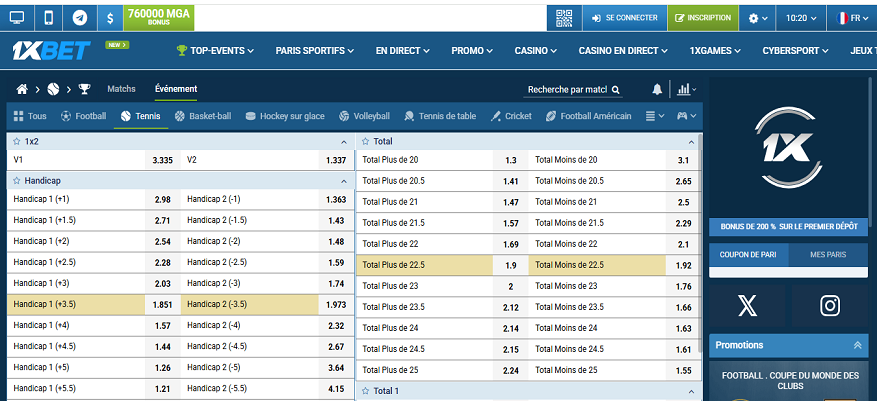The height and width of the screenshot is (401, 877).
Task: Click the trophy breadcrumb icon
Action: click(84, 89)
